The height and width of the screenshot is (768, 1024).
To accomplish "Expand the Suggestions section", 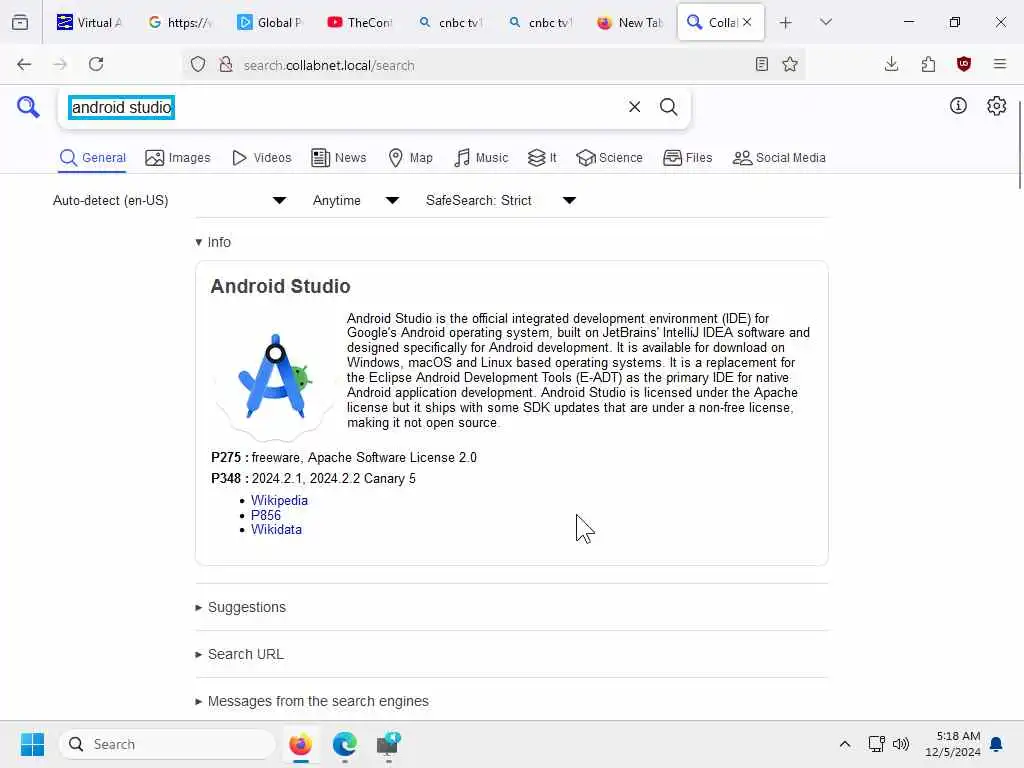I will [240, 607].
